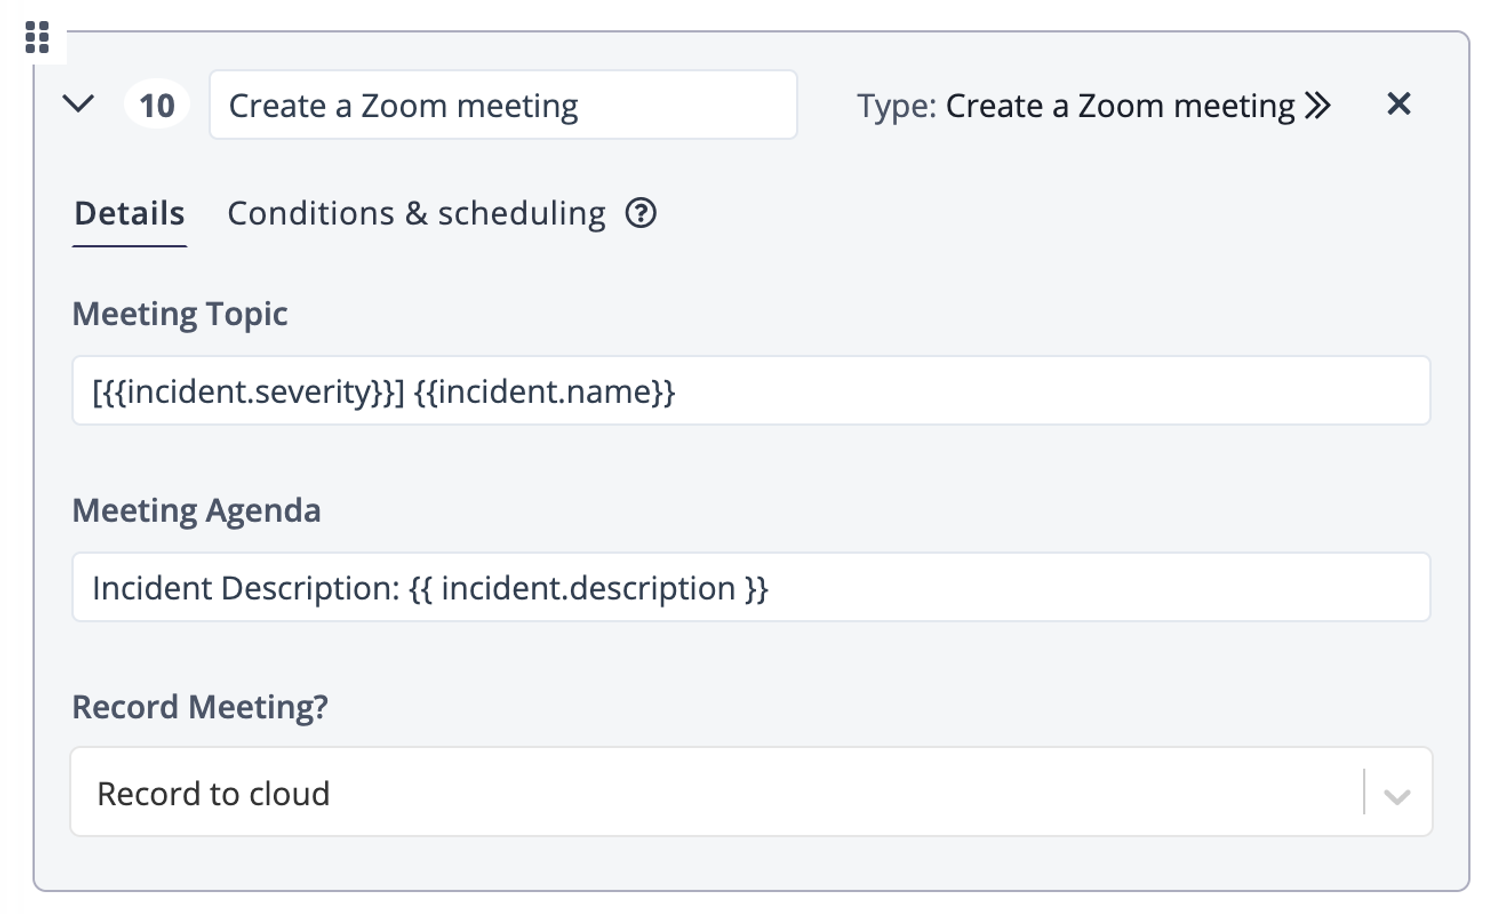Image resolution: width=1486 pixels, height=914 pixels.
Task: Collapse step 10 with the chevron
Action: coord(78,104)
